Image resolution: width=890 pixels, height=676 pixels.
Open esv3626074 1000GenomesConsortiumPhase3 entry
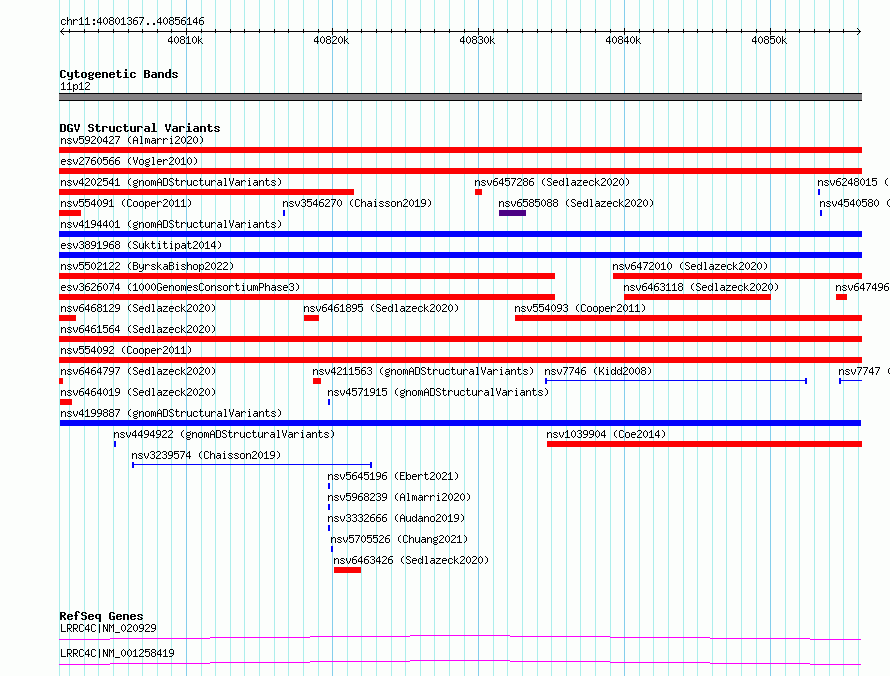click(x=180, y=287)
